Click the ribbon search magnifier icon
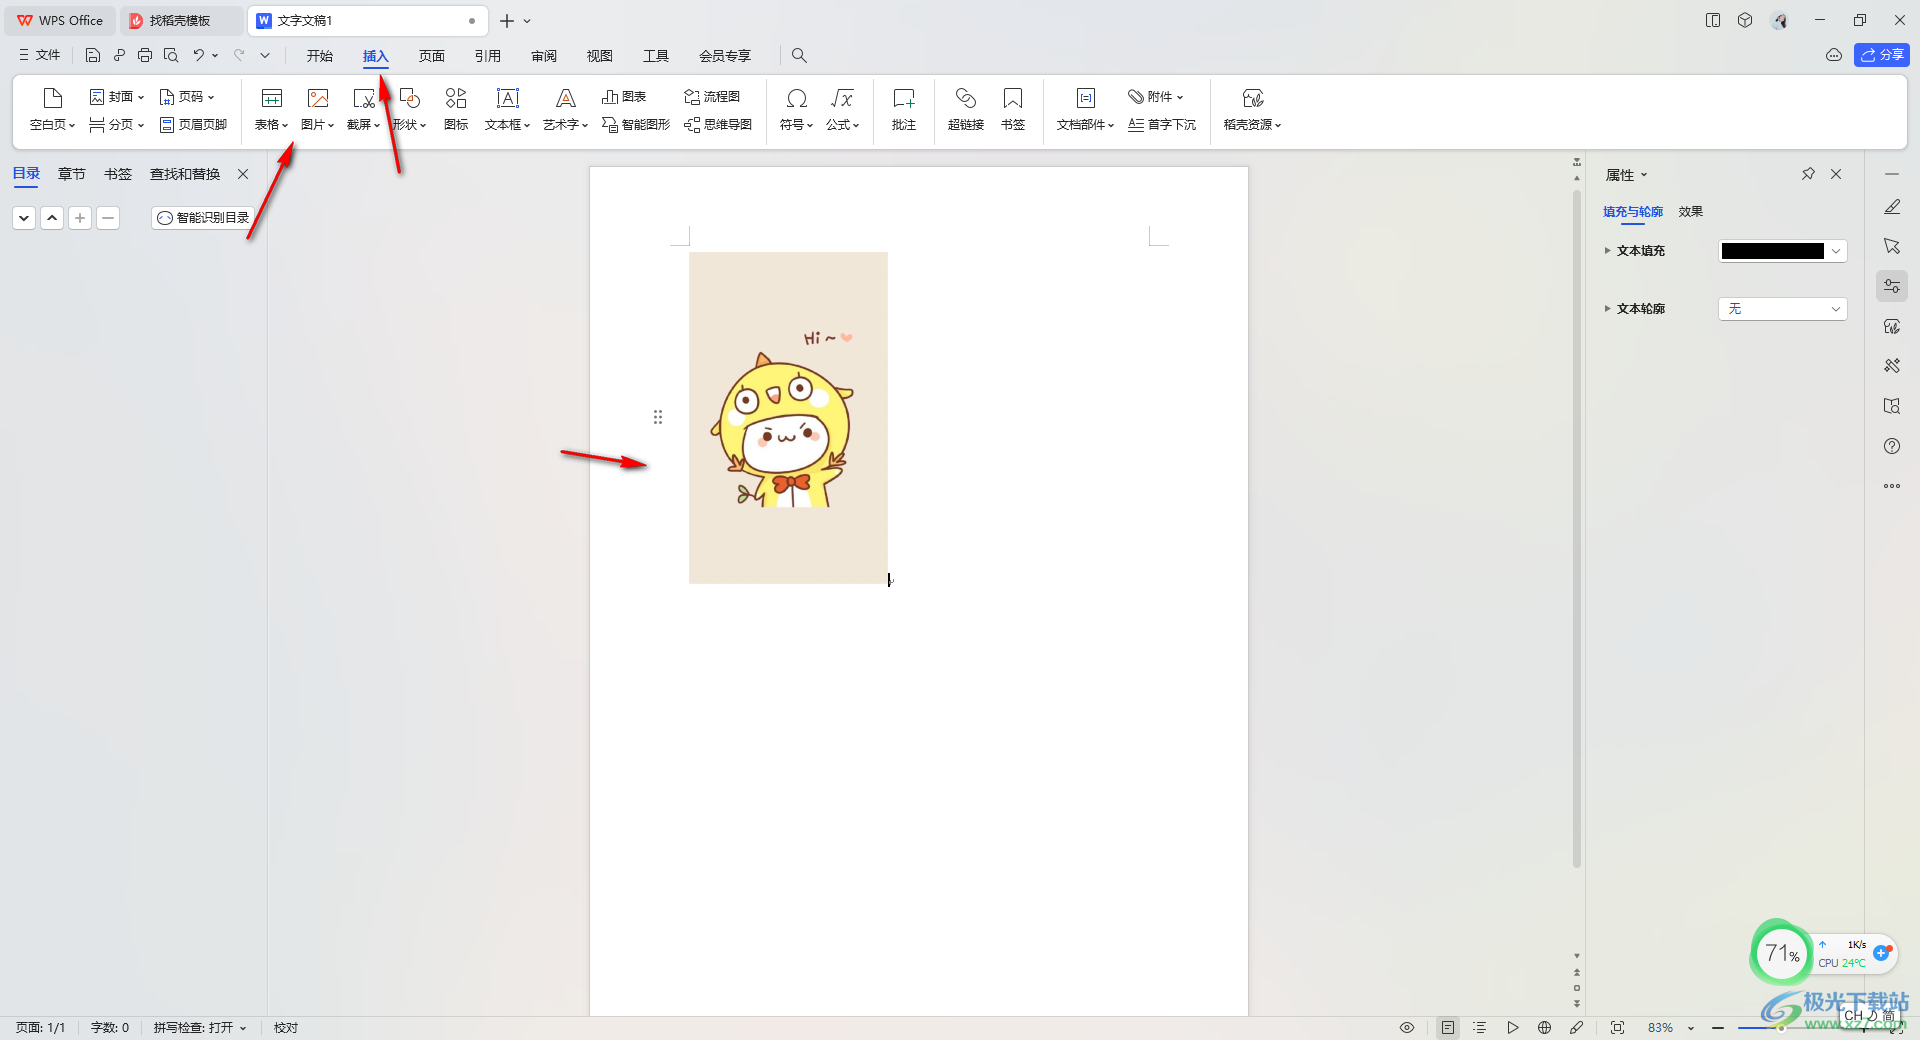The image size is (1920, 1040). [799, 56]
